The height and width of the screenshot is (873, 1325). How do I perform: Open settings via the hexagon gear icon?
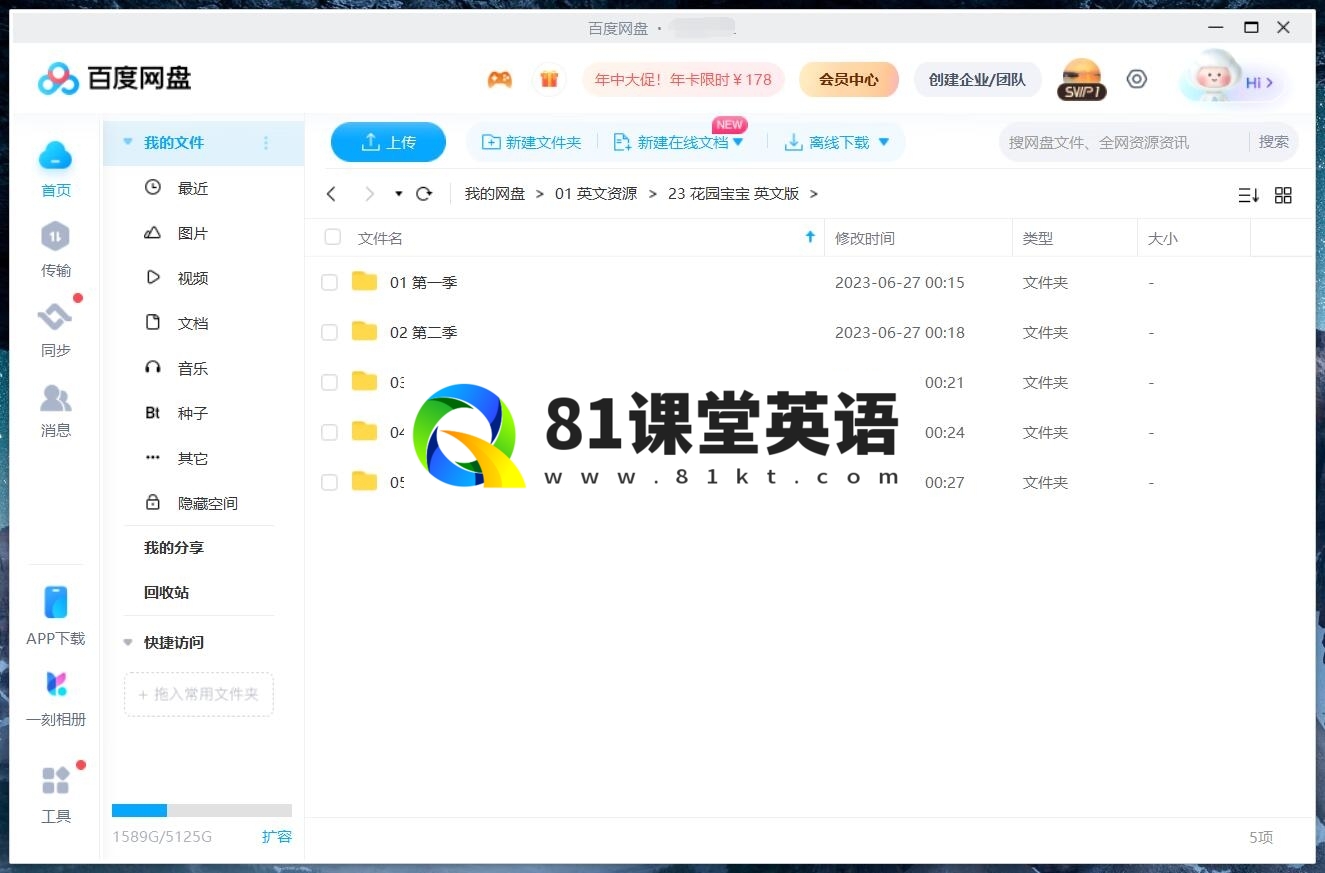click(x=1137, y=79)
